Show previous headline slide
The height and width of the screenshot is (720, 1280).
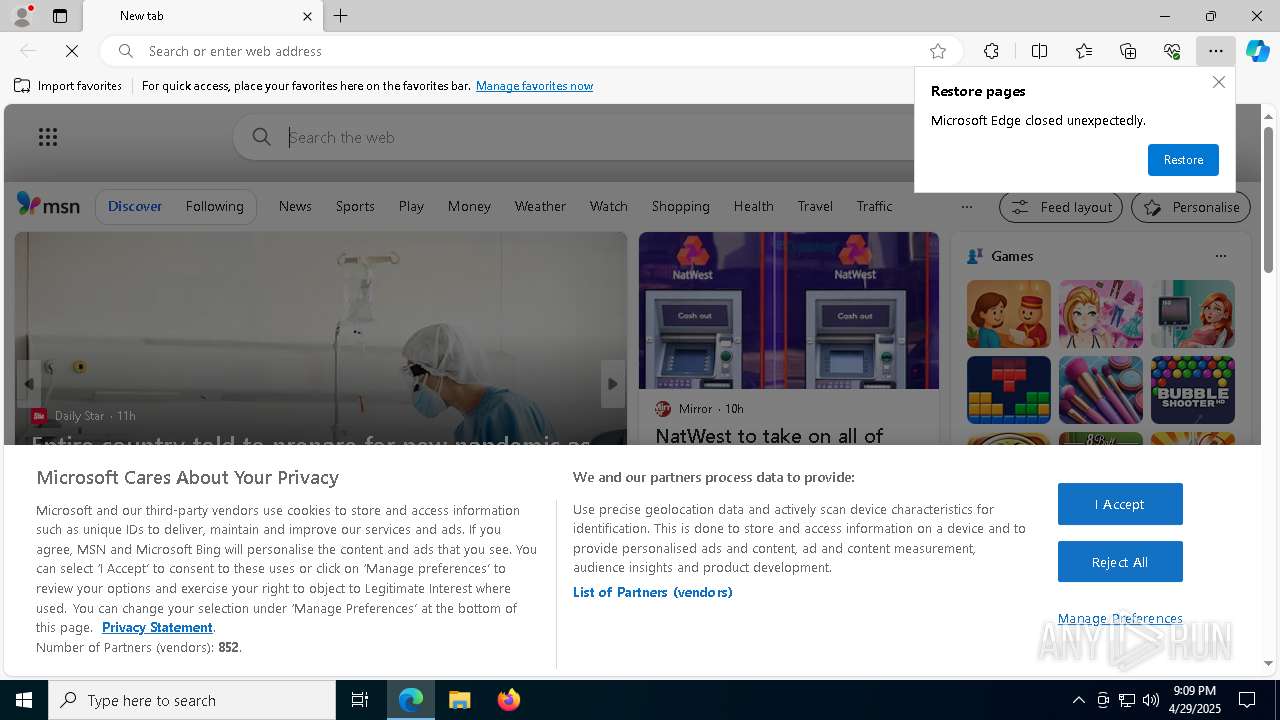(x=28, y=383)
